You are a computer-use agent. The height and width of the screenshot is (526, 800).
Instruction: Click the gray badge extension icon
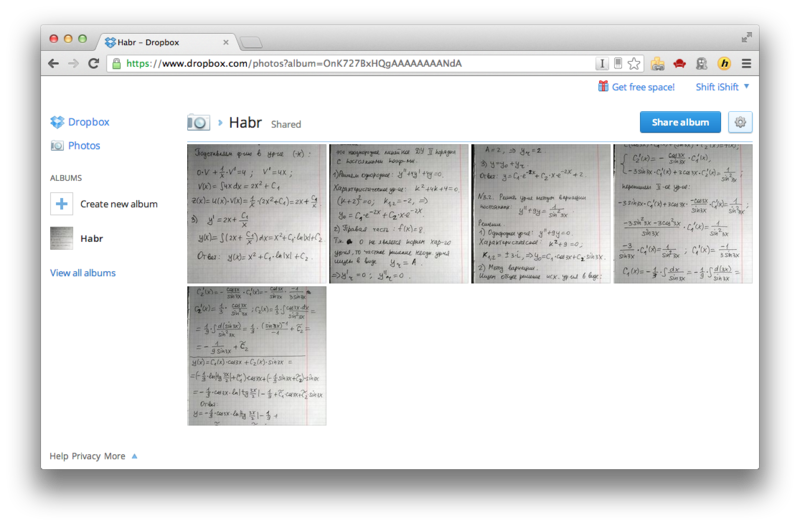pyautogui.click(x=702, y=63)
